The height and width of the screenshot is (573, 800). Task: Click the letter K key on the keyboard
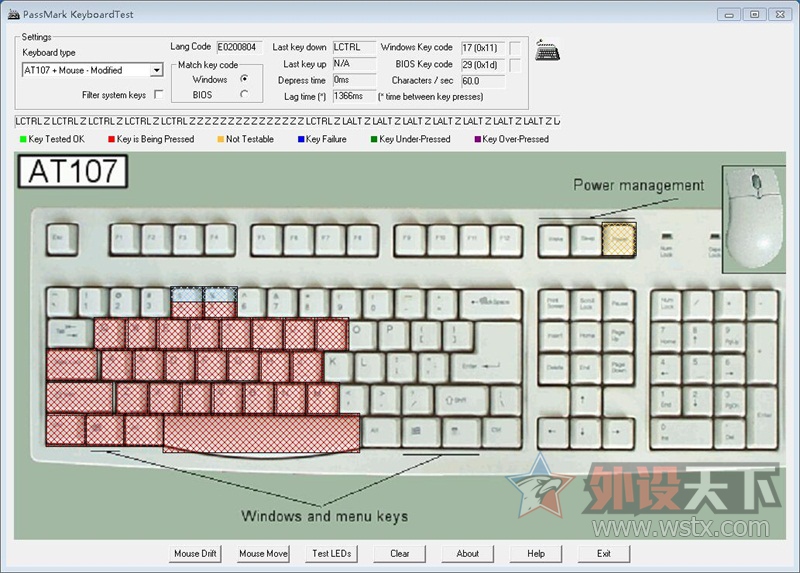click(339, 366)
